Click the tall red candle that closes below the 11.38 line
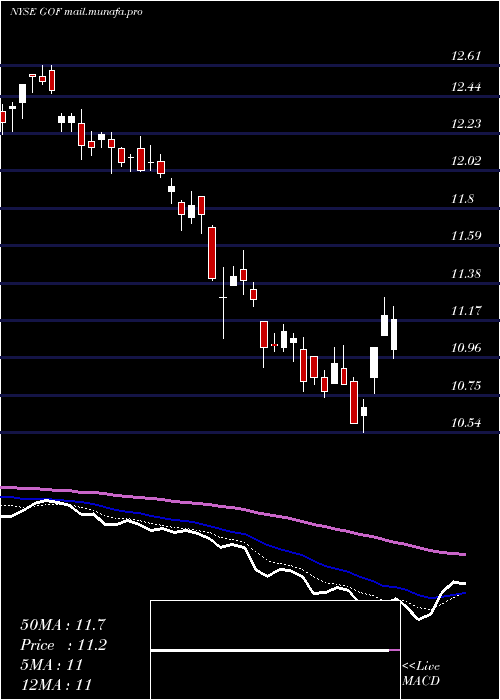This screenshot has height=700, width=500. click(212, 253)
